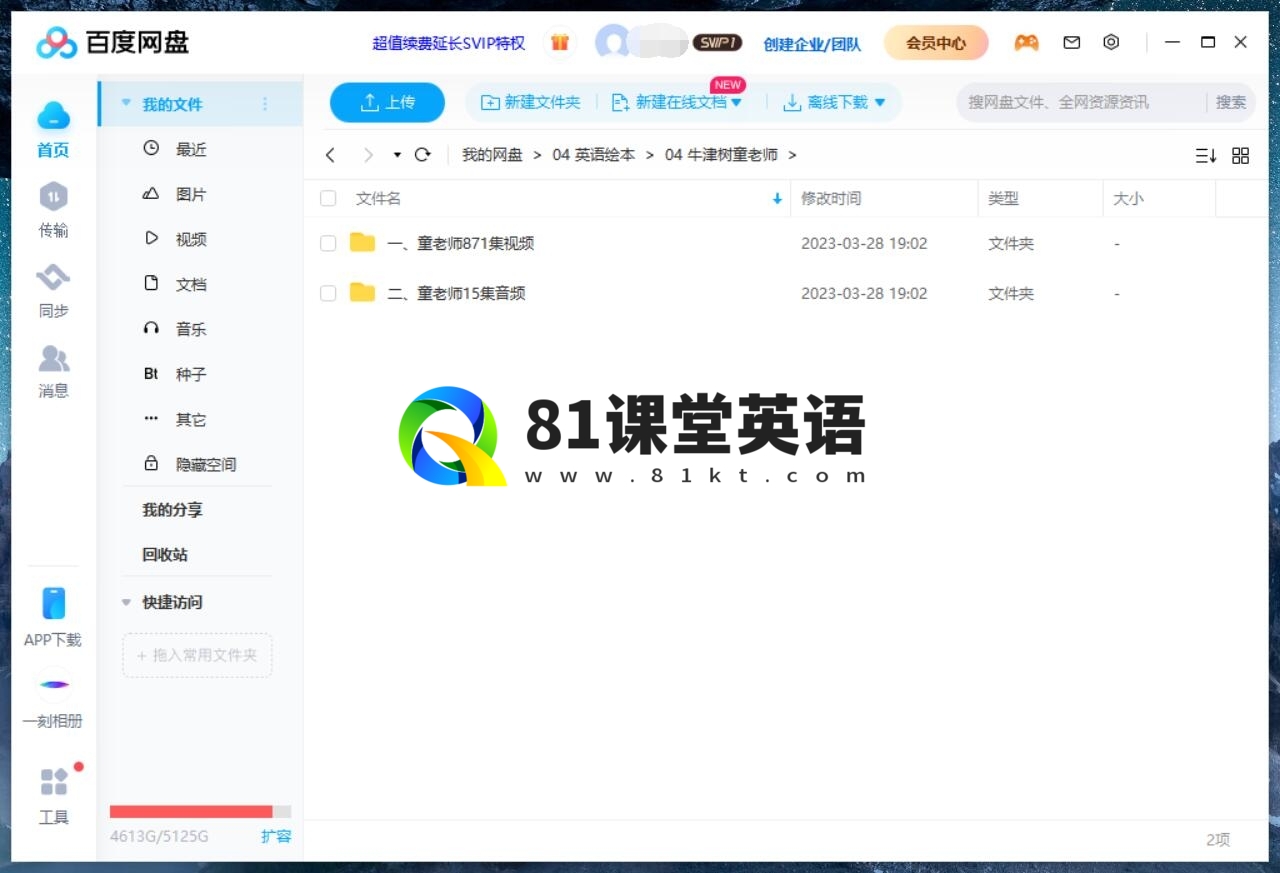Open the mail envelope icon

(x=1072, y=43)
